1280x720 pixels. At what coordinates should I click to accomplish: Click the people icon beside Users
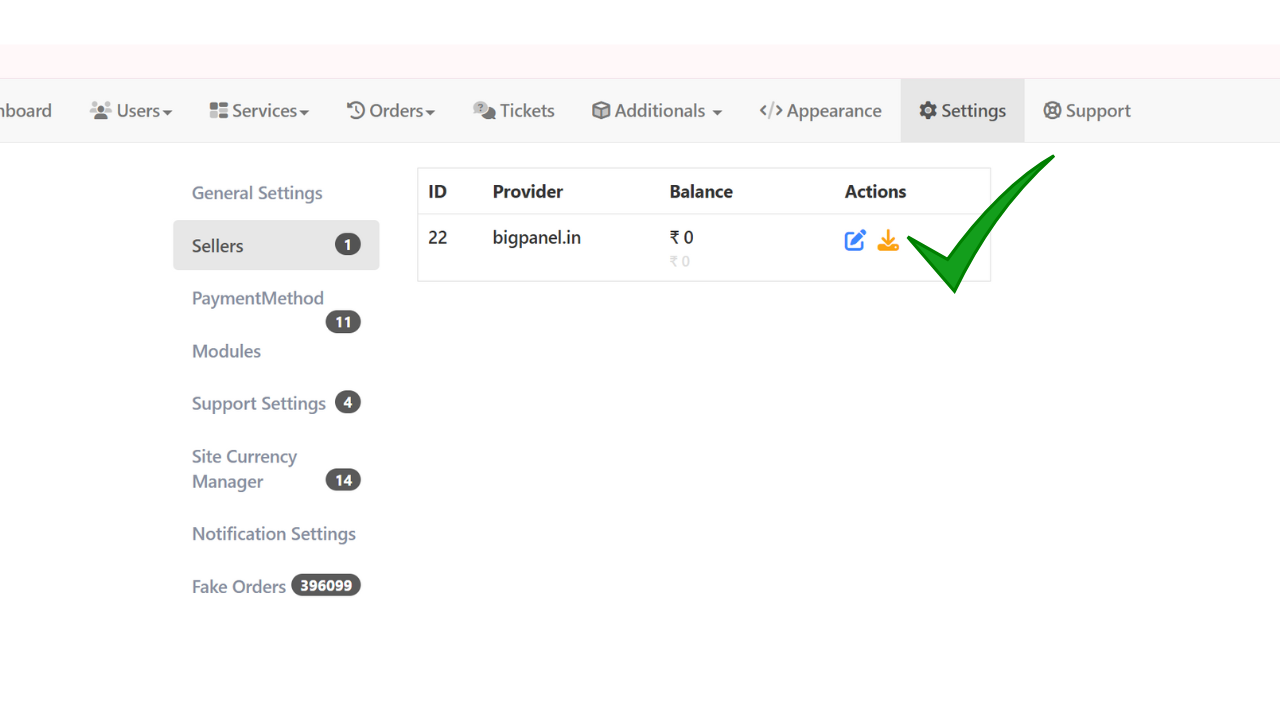click(100, 110)
